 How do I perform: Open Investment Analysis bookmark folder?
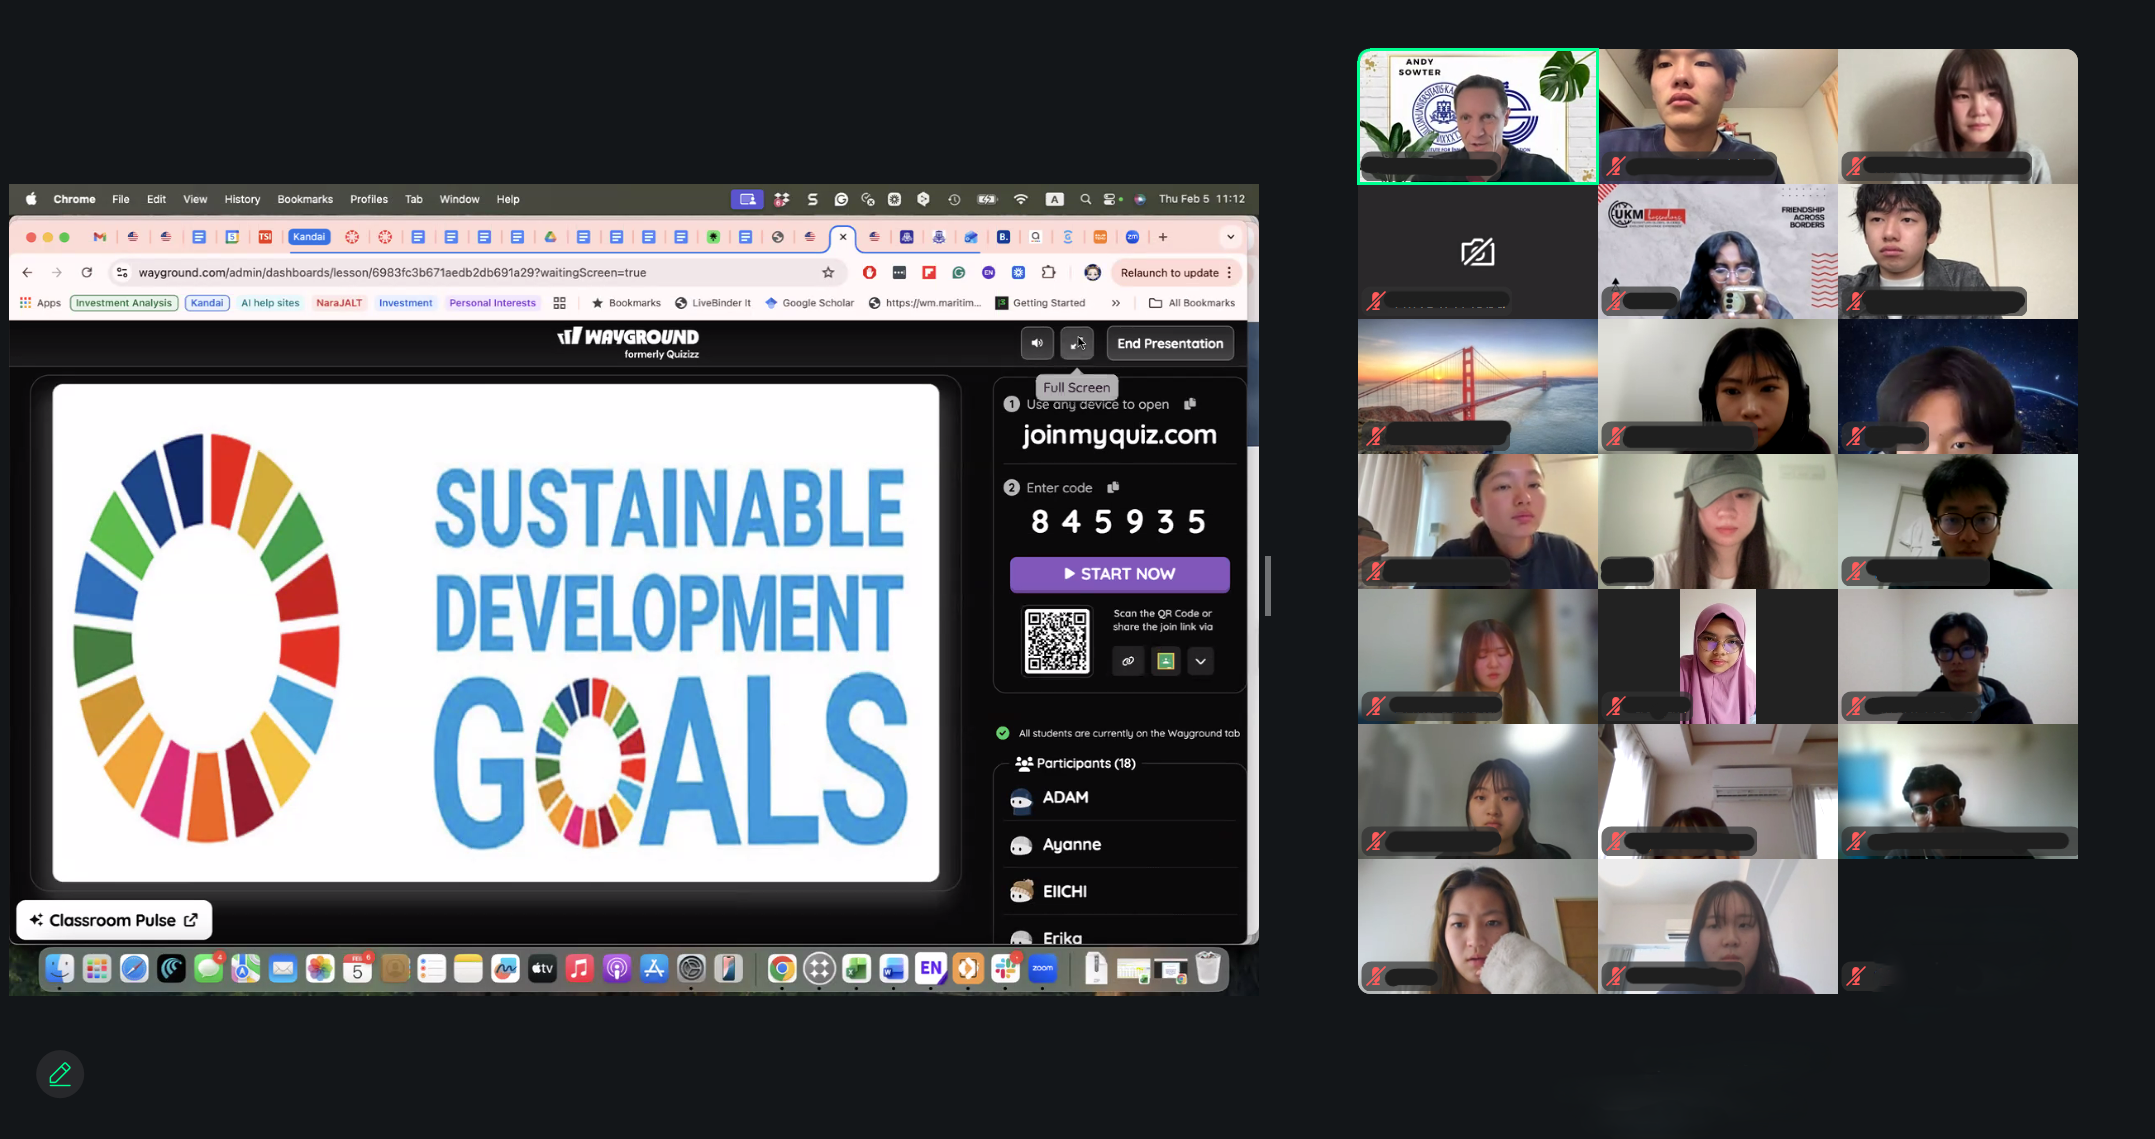[x=124, y=303]
